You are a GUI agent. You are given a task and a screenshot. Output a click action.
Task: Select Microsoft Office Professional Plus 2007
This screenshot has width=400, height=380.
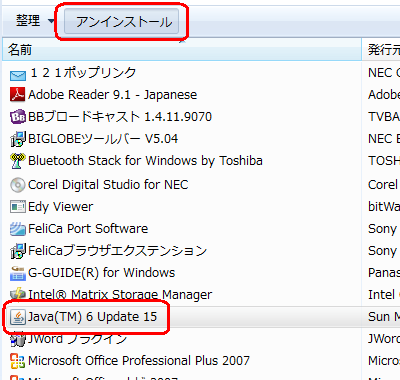(x=139, y=361)
